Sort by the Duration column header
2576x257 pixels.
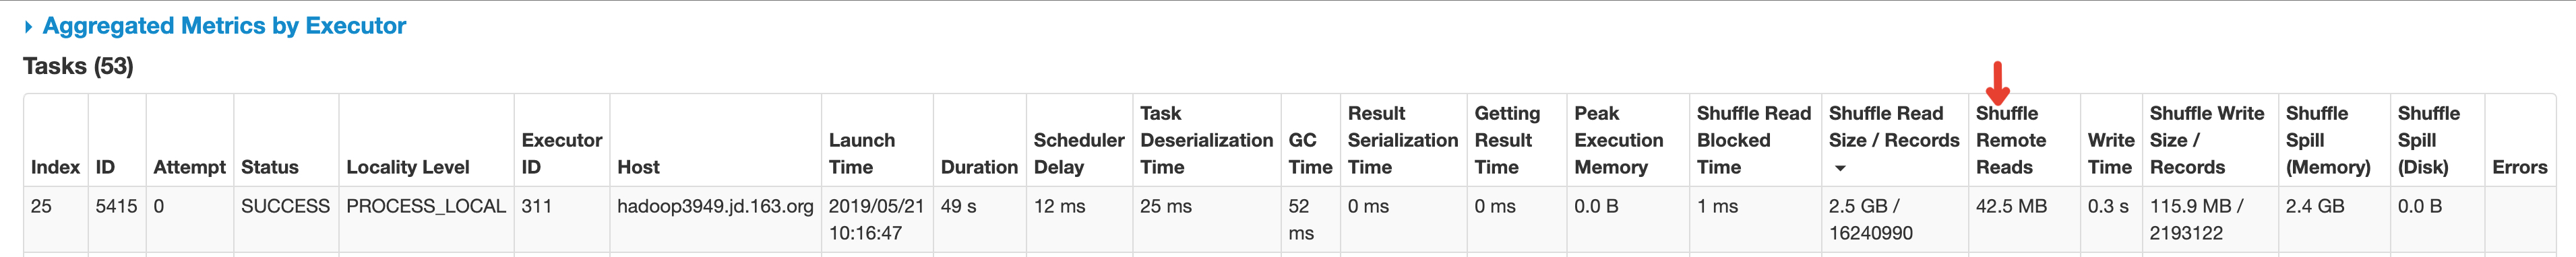[x=979, y=167]
